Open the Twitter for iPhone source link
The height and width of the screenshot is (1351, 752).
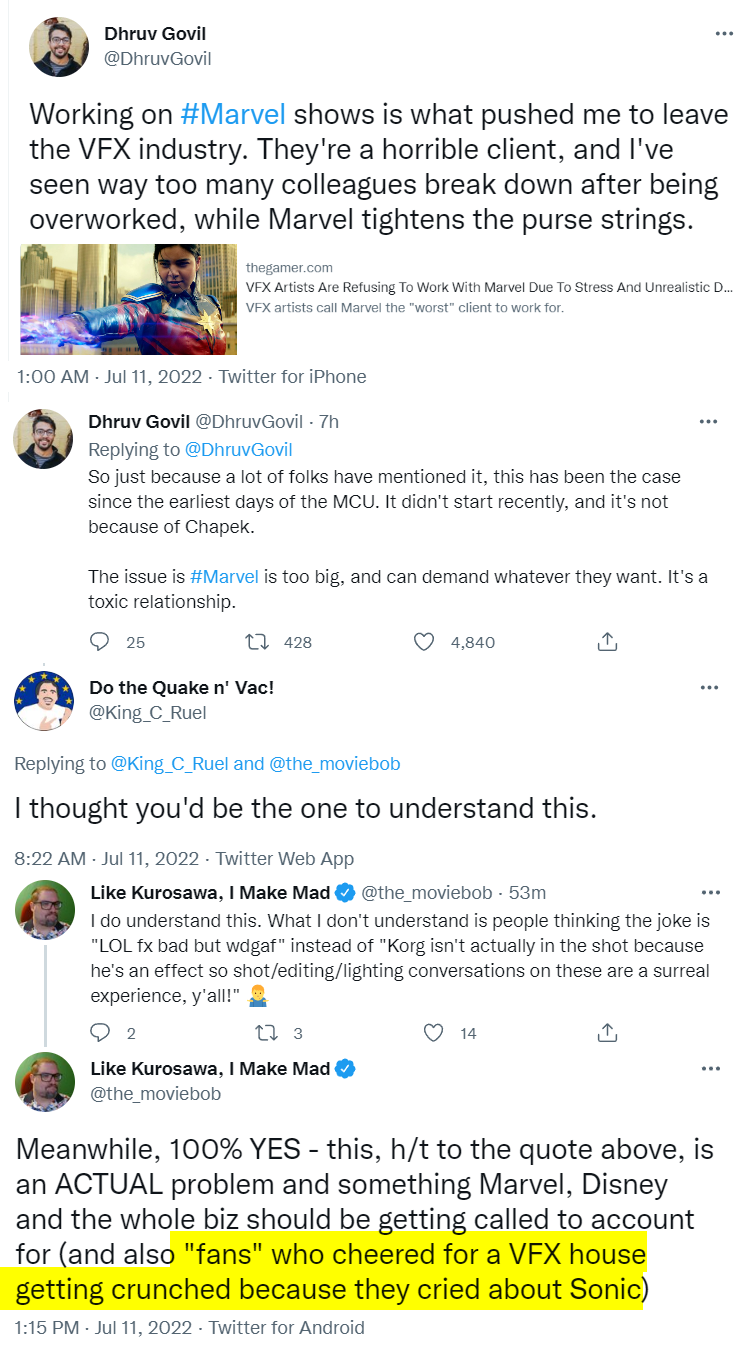pyautogui.click(x=292, y=377)
